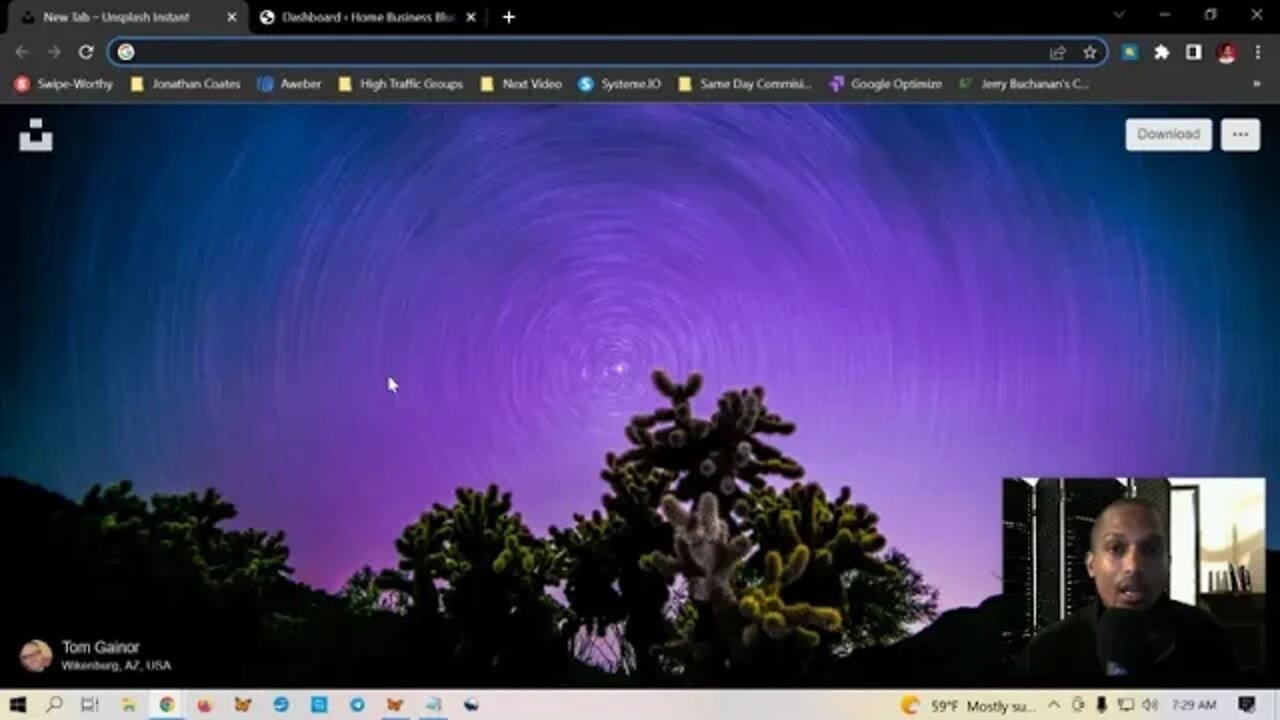Open the volume speaker control
The width and height of the screenshot is (1280, 720).
point(1149,706)
